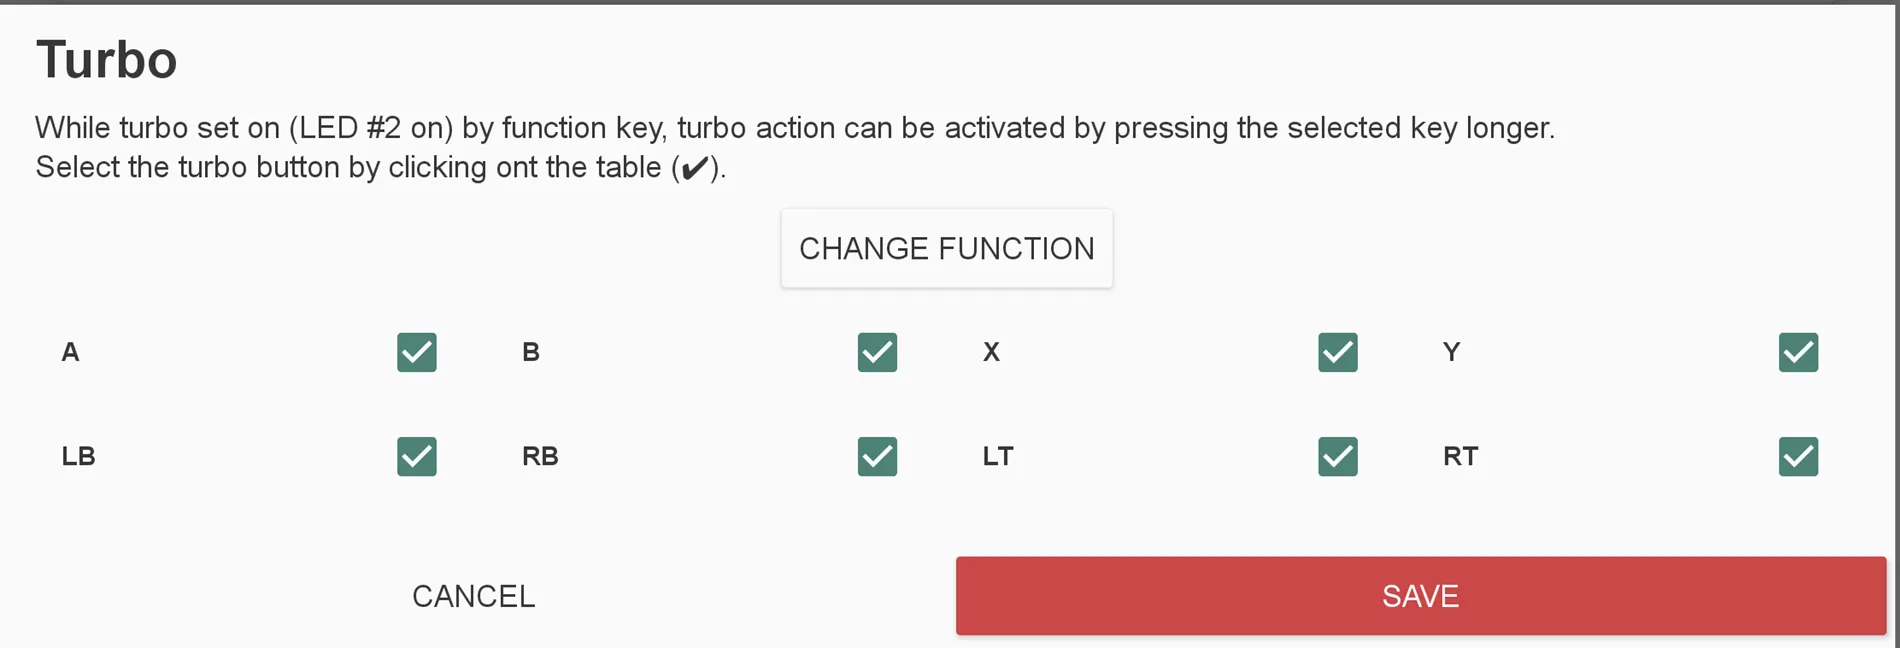Click the CHANGE FUNCTION button
1900x648 pixels.
coord(946,248)
